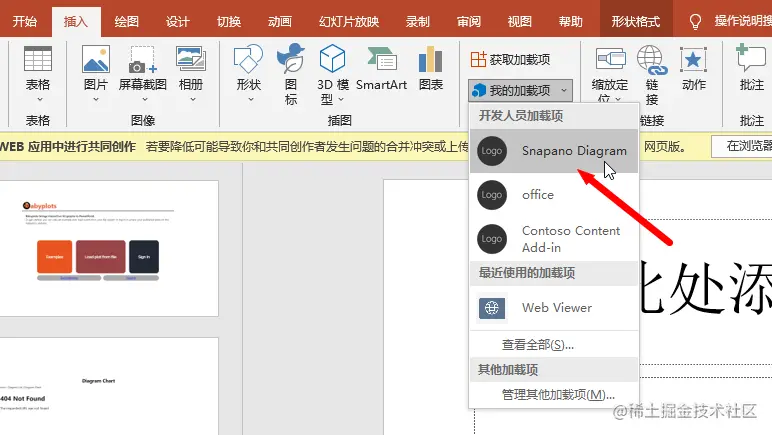The width and height of the screenshot is (772, 435).
Task: Click the 在浏览器 button in notification bar
Action: click(x=742, y=146)
